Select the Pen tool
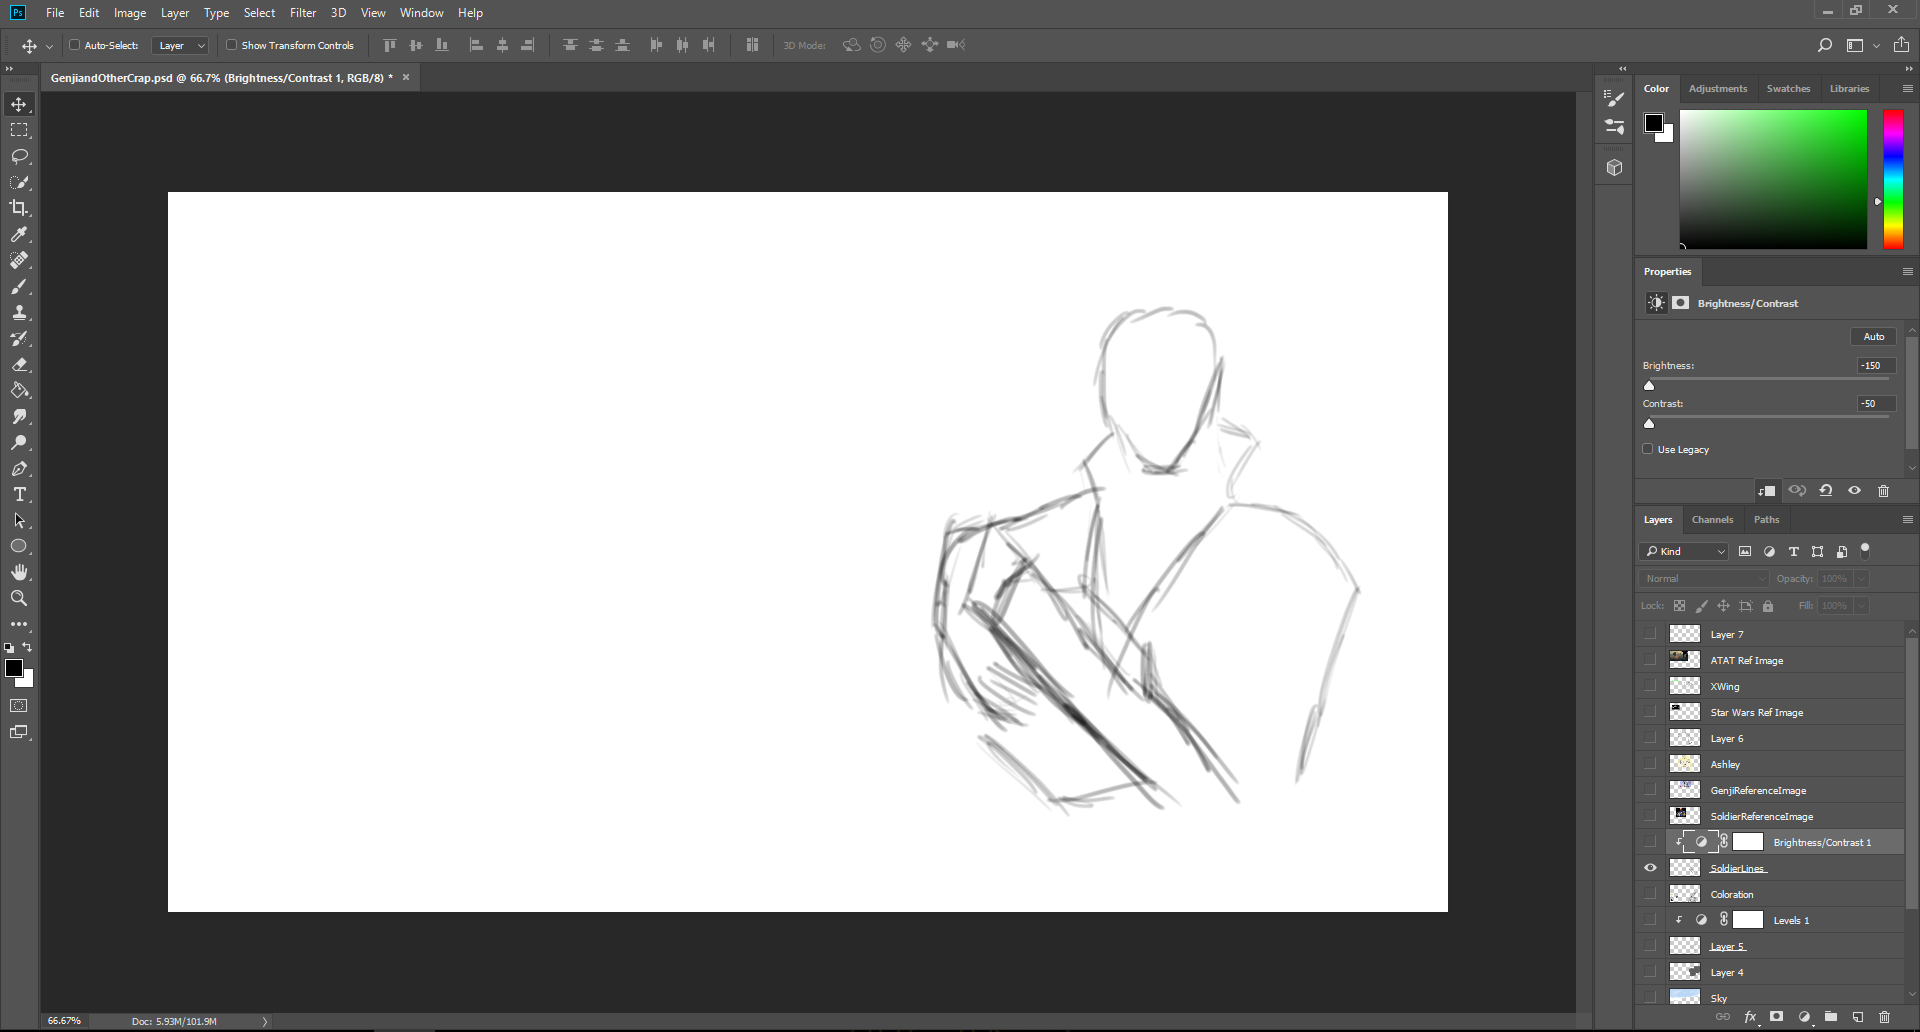The width and height of the screenshot is (1920, 1032). (x=19, y=468)
